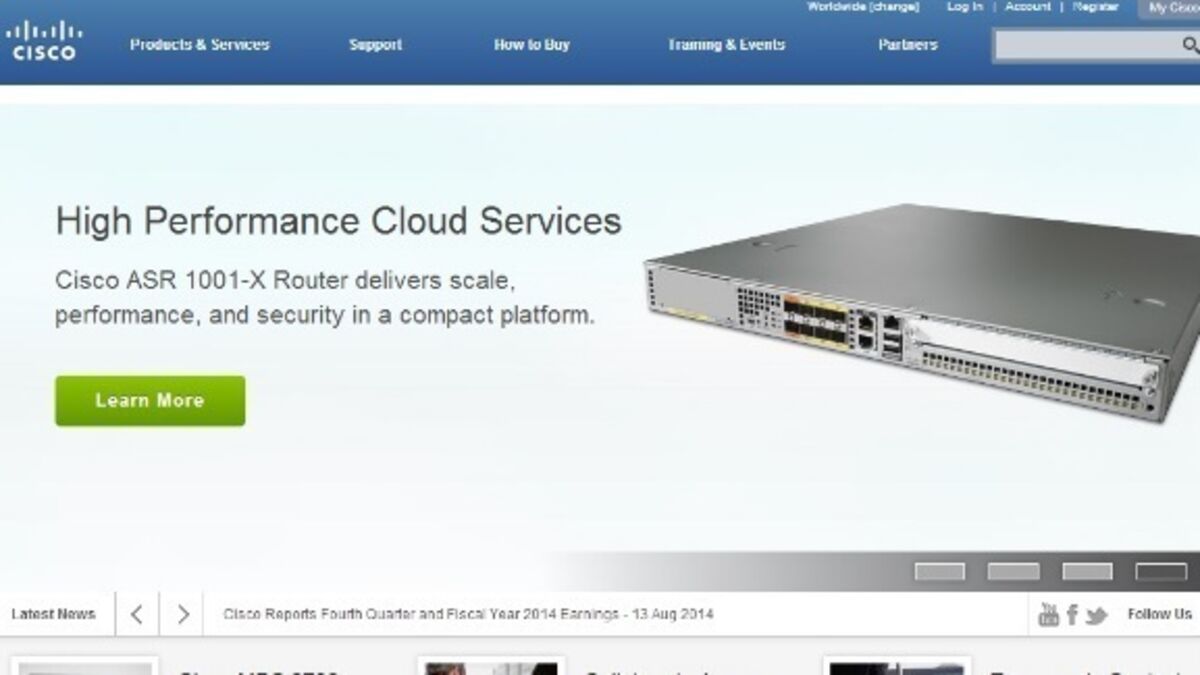Image resolution: width=1200 pixels, height=675 pixels.
Task: Click the Cisco logo
Action: [43, 41]
